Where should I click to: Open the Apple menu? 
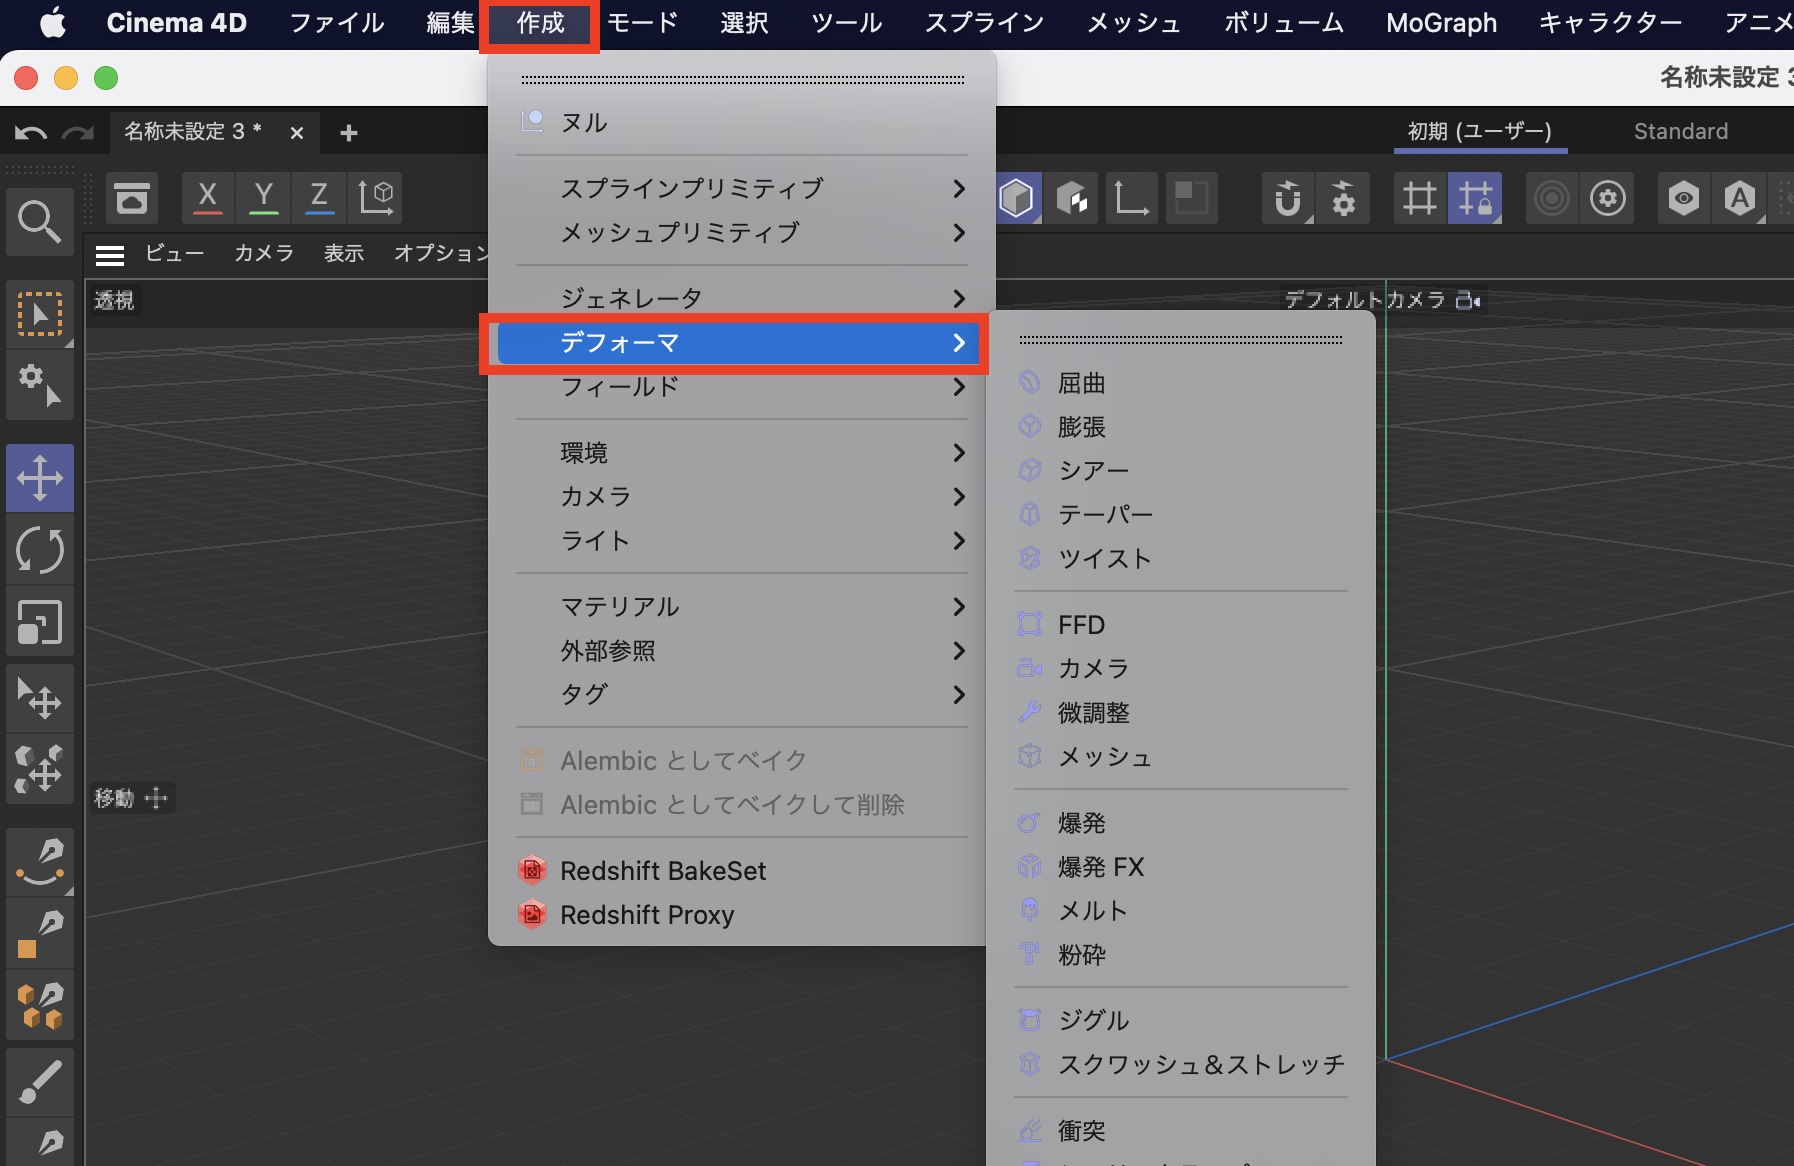click(52, 23)
